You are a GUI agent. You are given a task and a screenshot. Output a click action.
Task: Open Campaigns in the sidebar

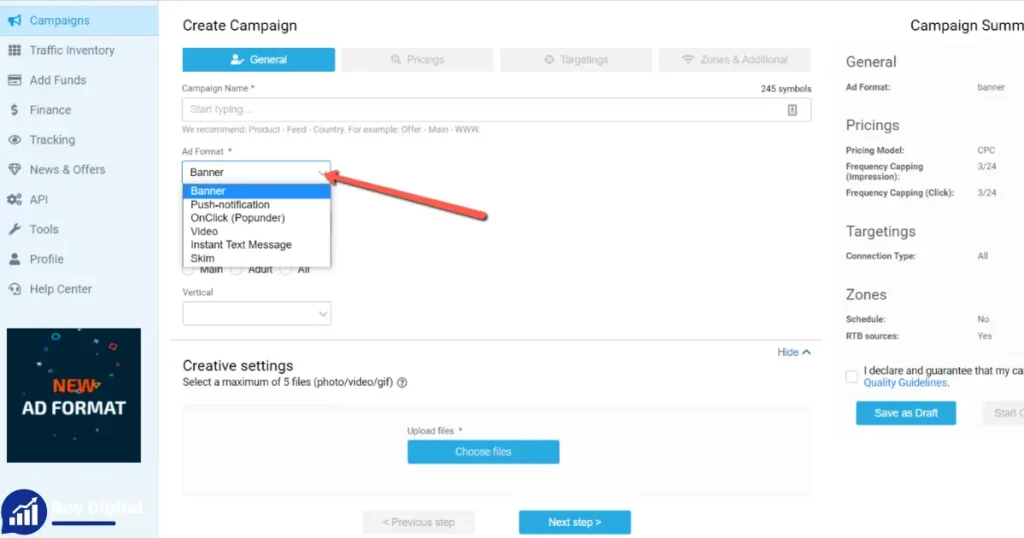coord(79,20)
